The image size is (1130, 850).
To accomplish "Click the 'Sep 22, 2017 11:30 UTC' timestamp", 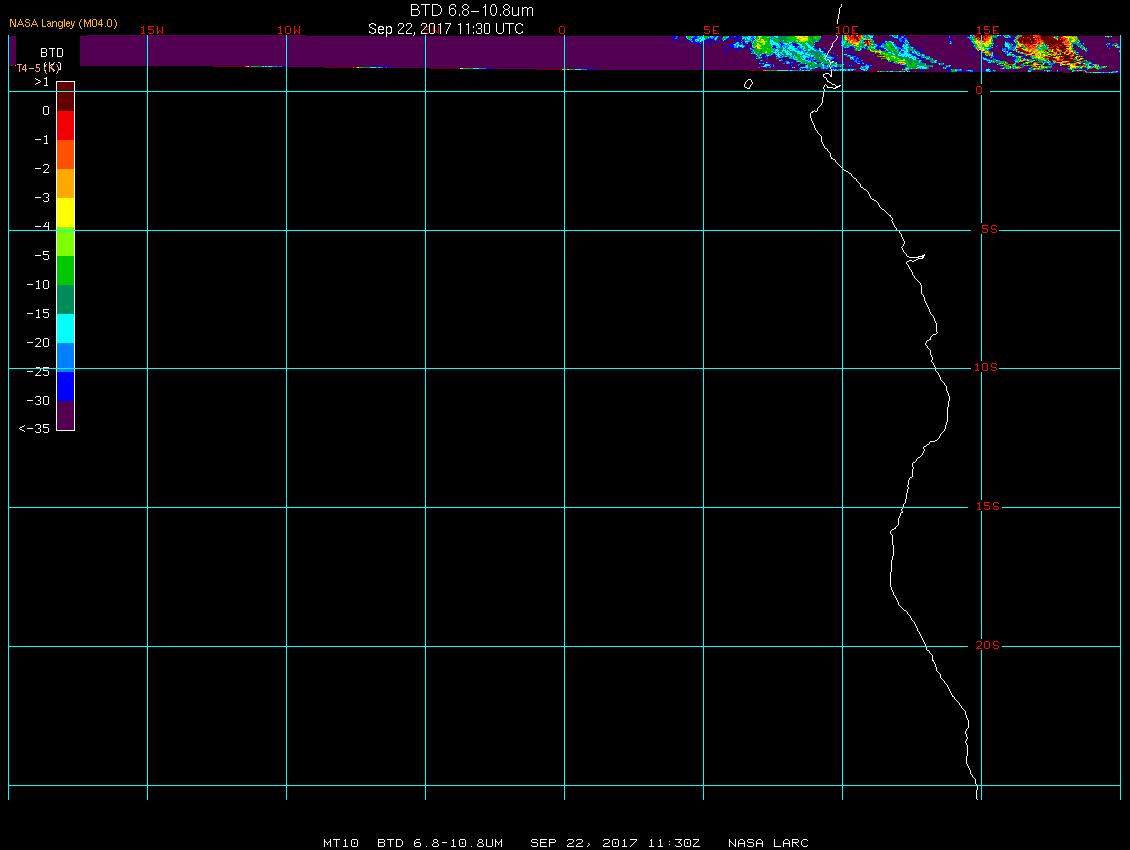I will [x=445, y=29].
